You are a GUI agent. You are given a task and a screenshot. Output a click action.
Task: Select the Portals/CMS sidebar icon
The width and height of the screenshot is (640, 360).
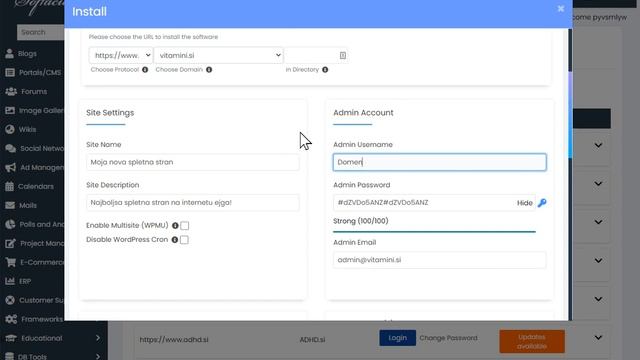click(10, 73)
